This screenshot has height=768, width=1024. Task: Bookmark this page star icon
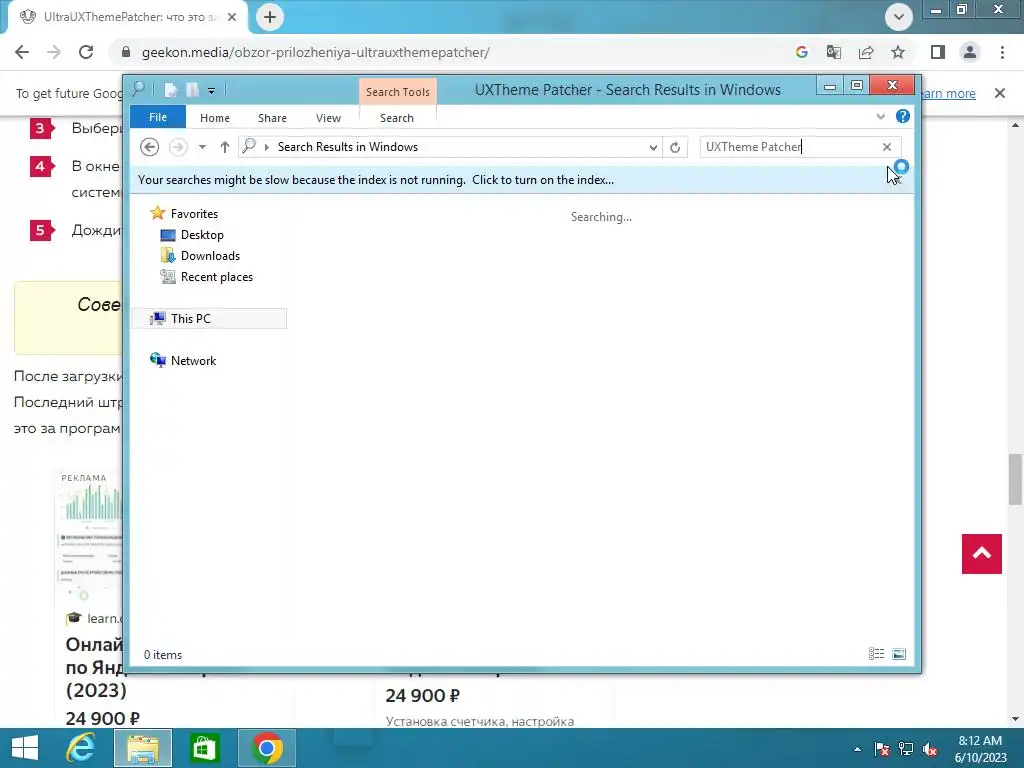[898, 52]
